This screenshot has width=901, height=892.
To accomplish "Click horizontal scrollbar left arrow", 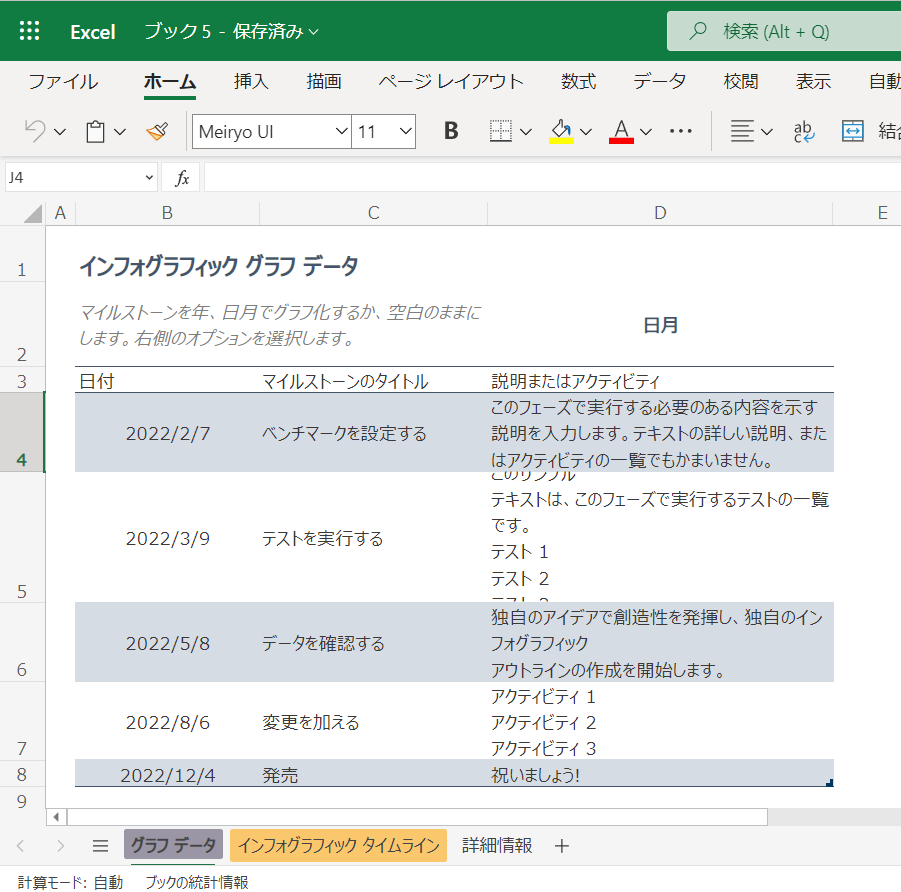I will (56, 817).
